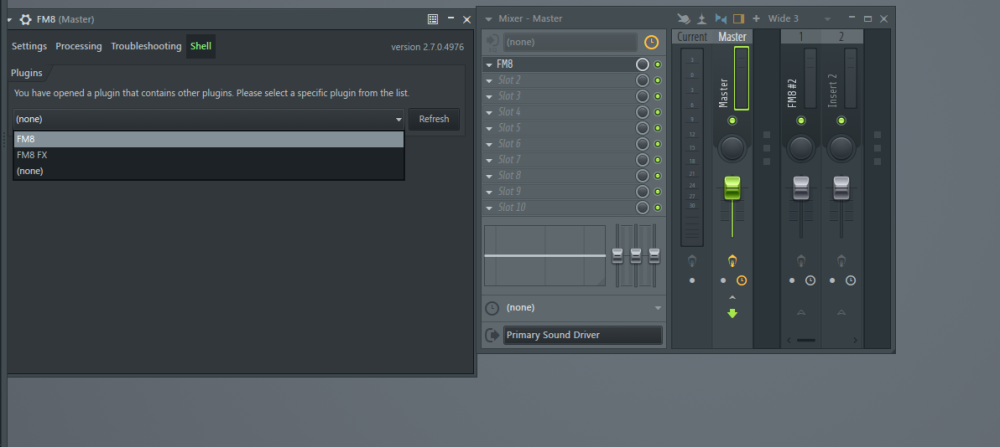This screenshot has height=447, width=1000.
Task: Open the Troubleshooting tab
Action: (x=146, y=47)
